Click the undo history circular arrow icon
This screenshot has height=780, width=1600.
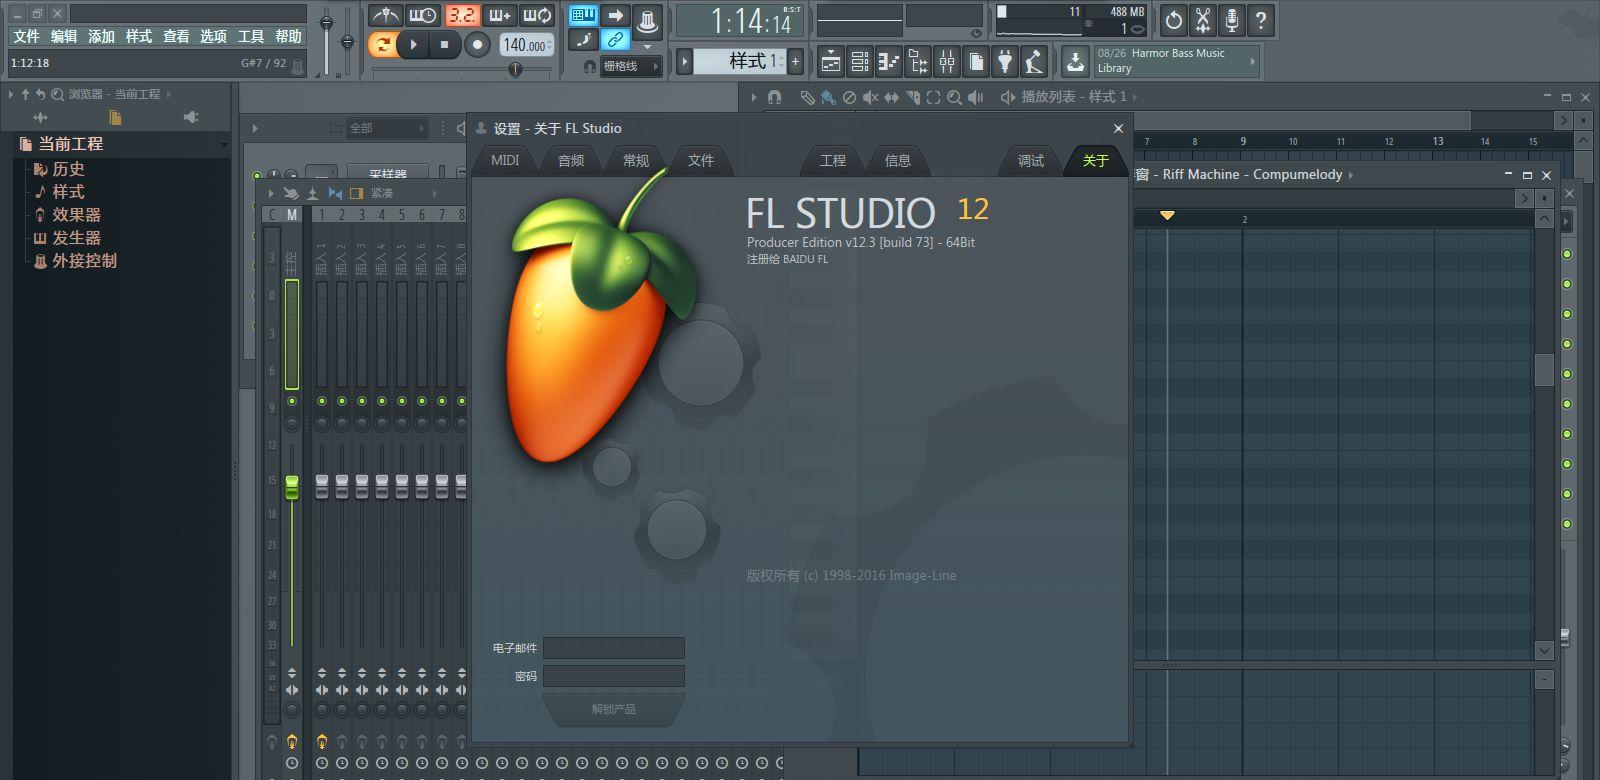tap(1174, 19)
